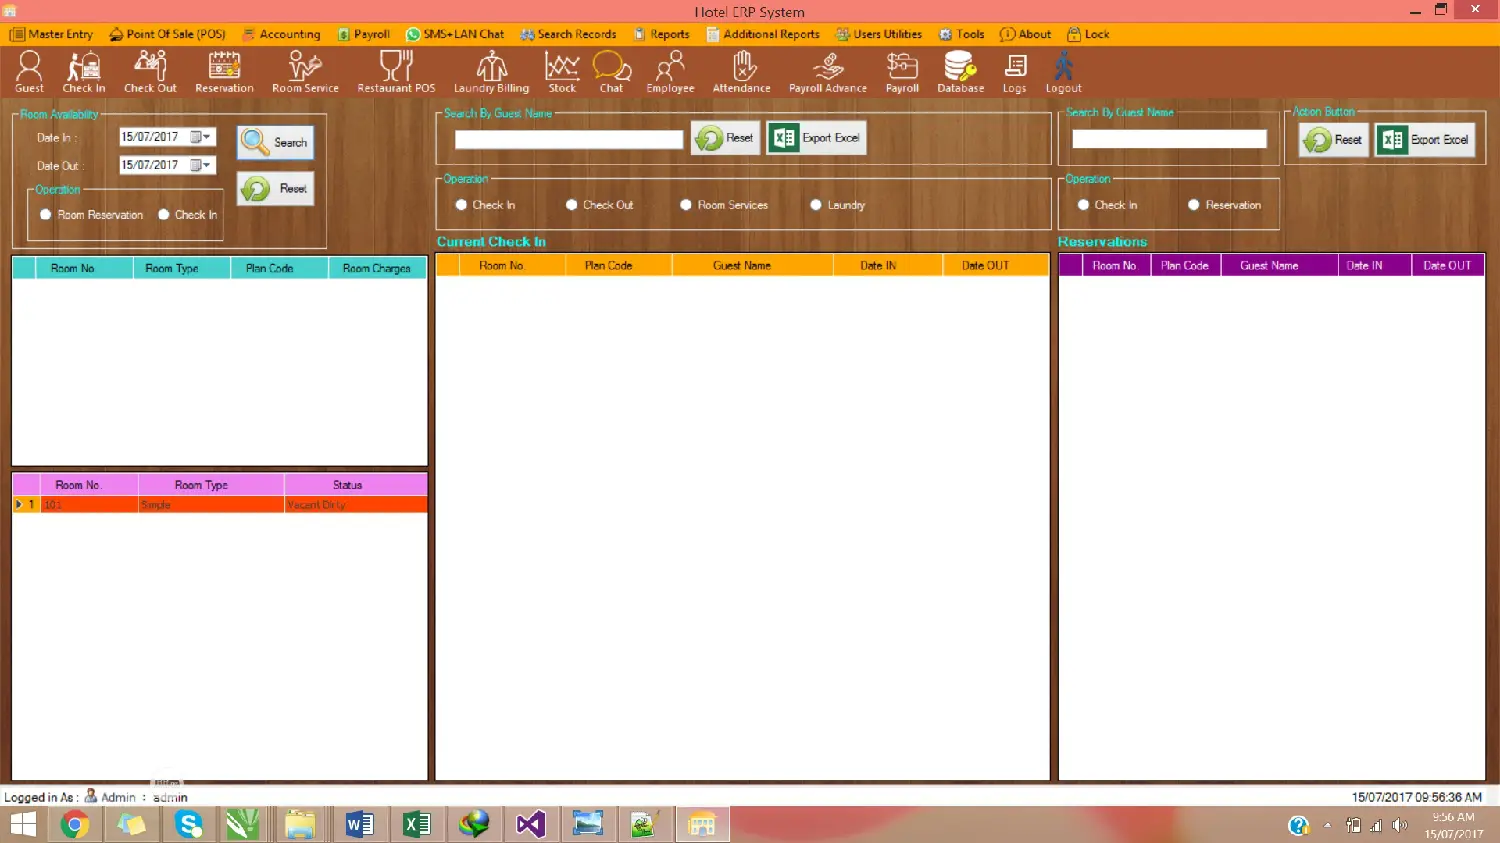
Task: Click the Windows Start button
Action: pos(23,824)
